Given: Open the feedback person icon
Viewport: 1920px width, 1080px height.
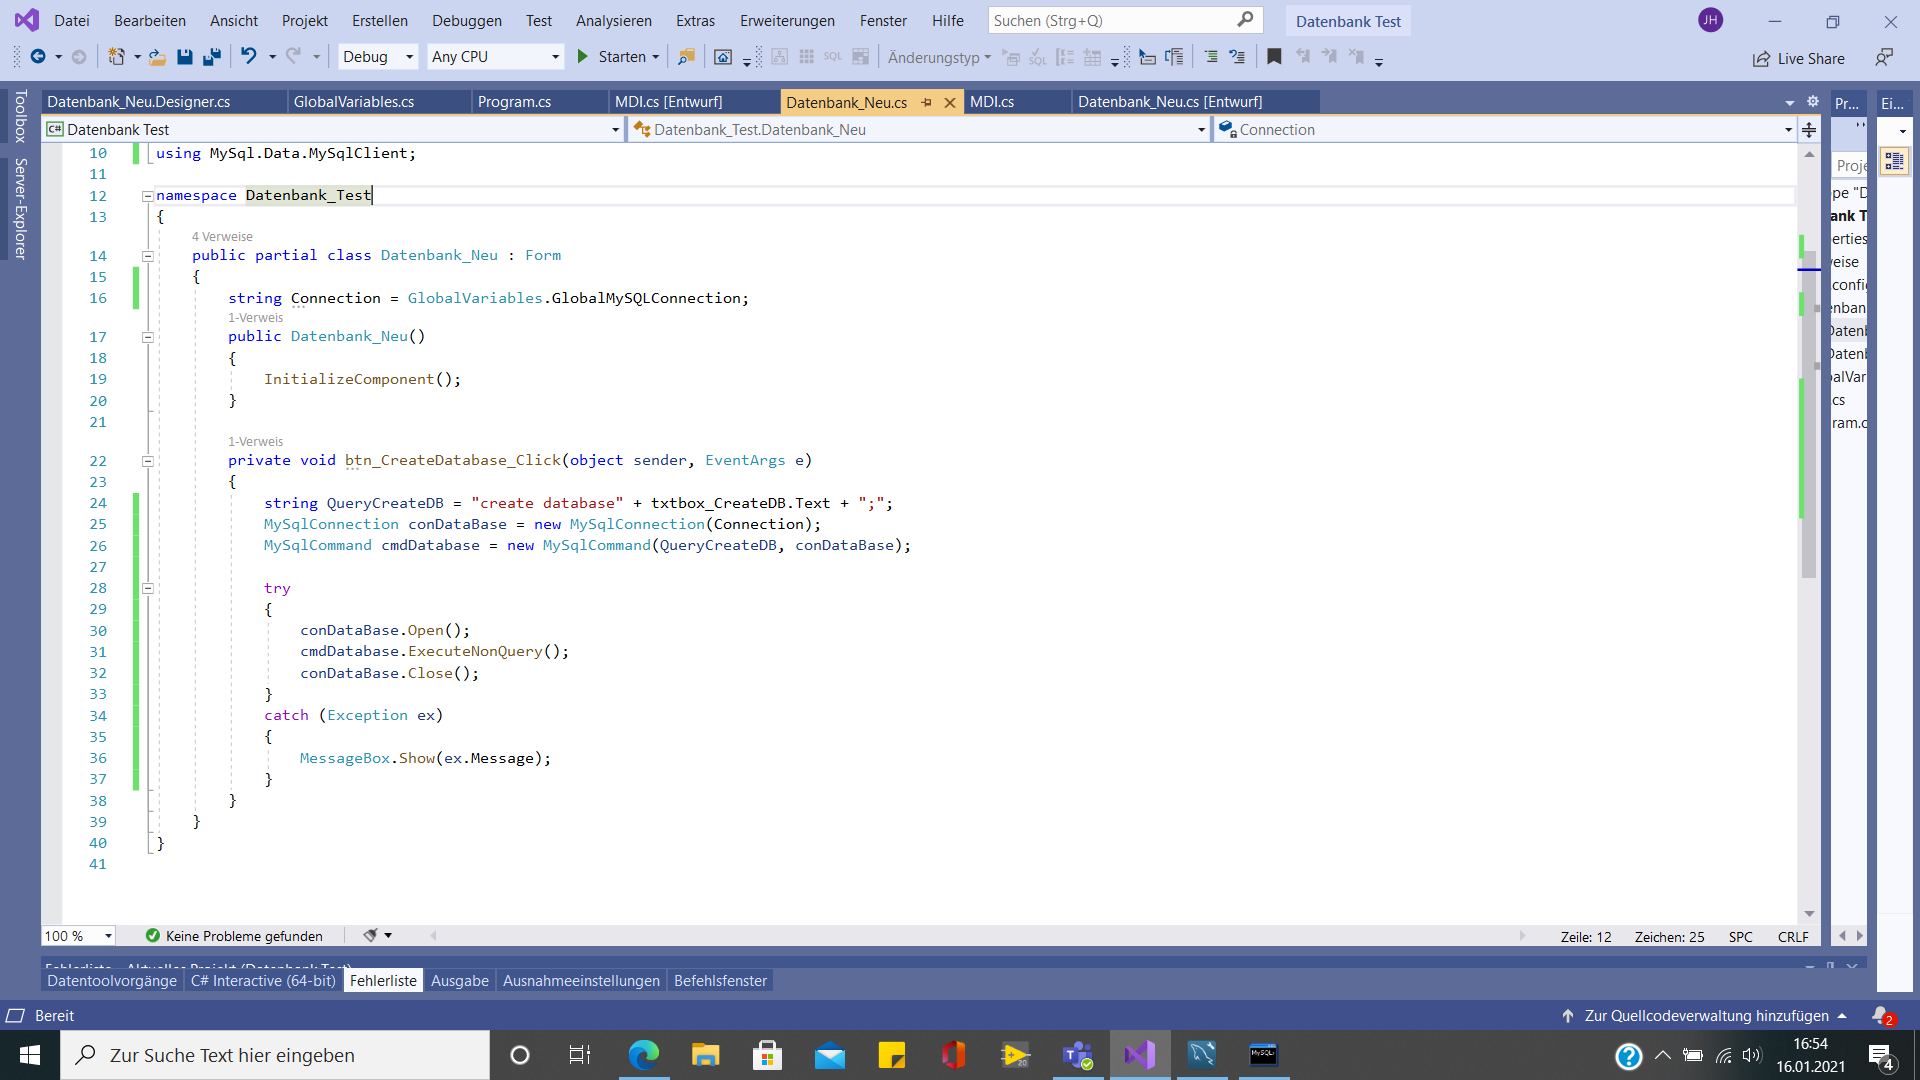Looking at the screenshot, I should pos(1884,58).
